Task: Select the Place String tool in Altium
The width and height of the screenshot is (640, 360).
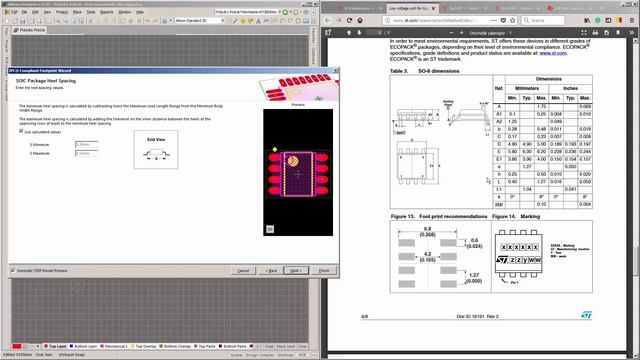Action: click(x=258, y=21)
